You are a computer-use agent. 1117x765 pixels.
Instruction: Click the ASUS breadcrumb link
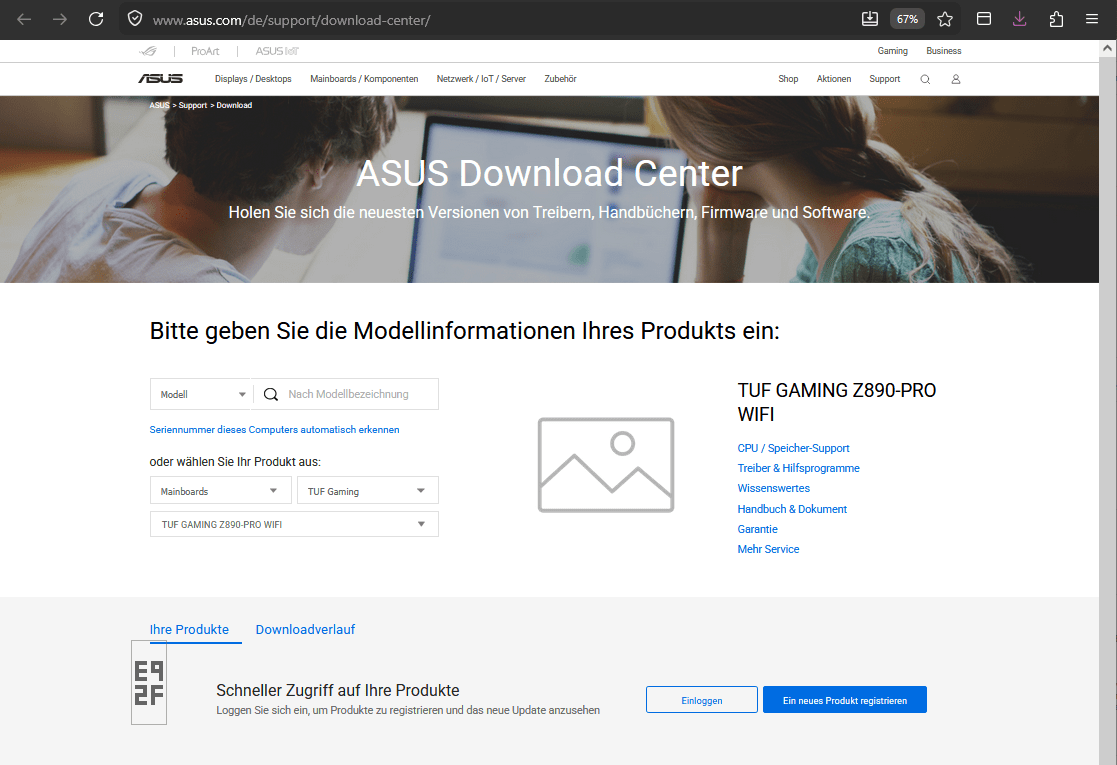[x=159, y=105]
